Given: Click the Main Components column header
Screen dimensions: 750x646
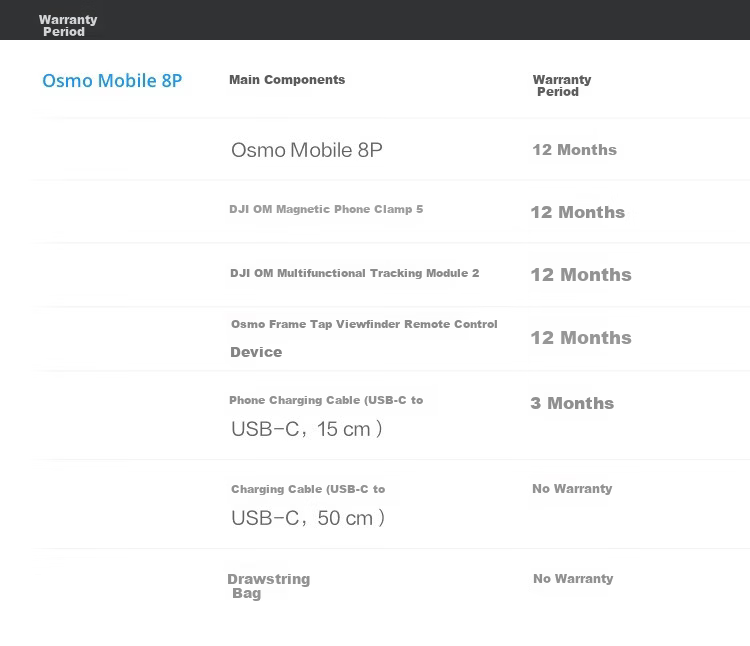Looking at the screenshot, I should click(x=287, y=79).
